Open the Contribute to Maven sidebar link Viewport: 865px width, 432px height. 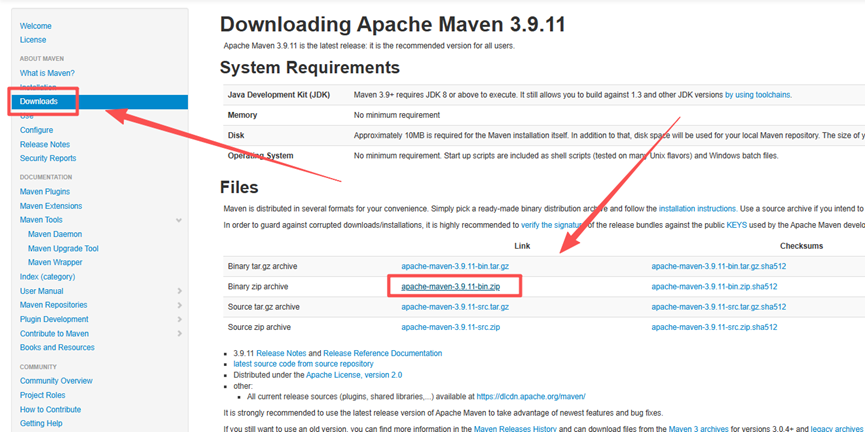[x=54, y=334]
